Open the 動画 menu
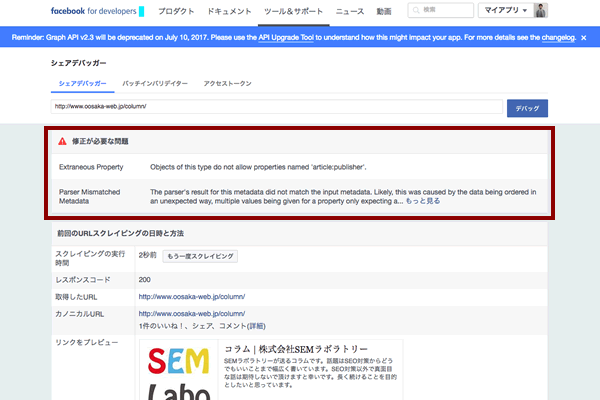 [x=384, y=11]
